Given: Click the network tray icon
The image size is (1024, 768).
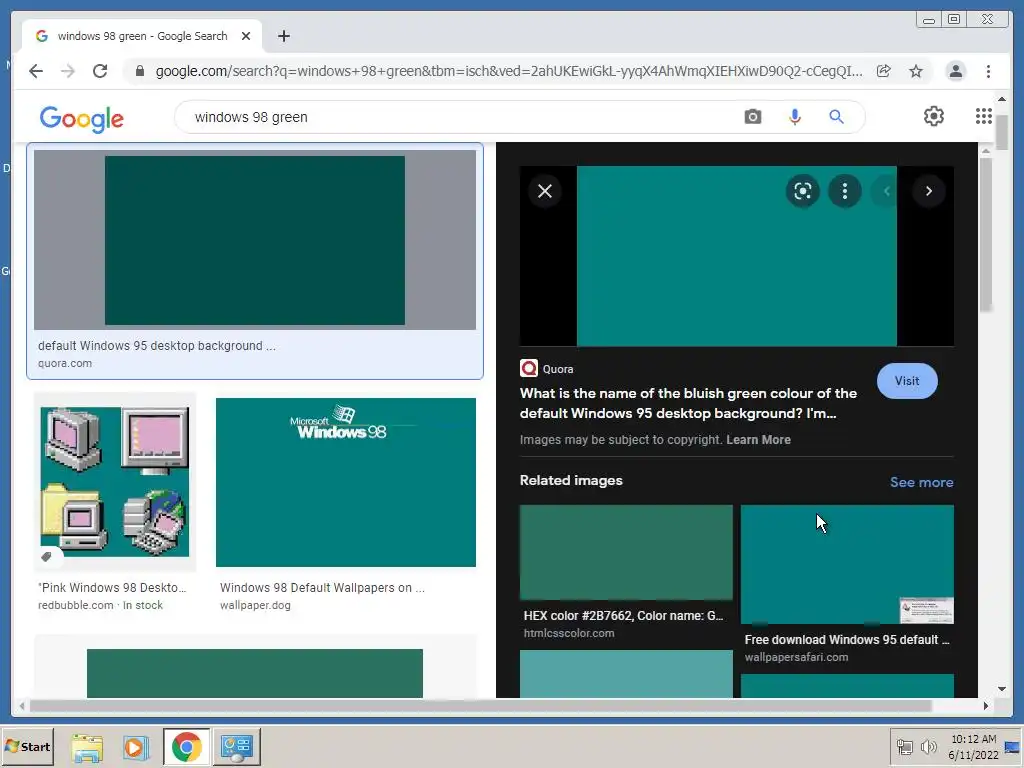Looking at the screenshot, I should click(x=904, y=747).
